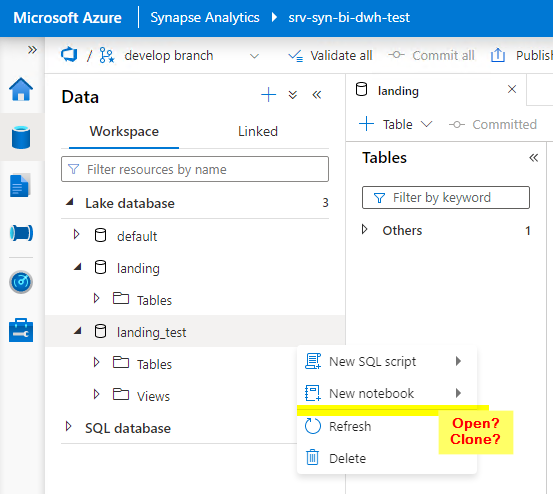Expand all resources double chevron

[293, 95]
